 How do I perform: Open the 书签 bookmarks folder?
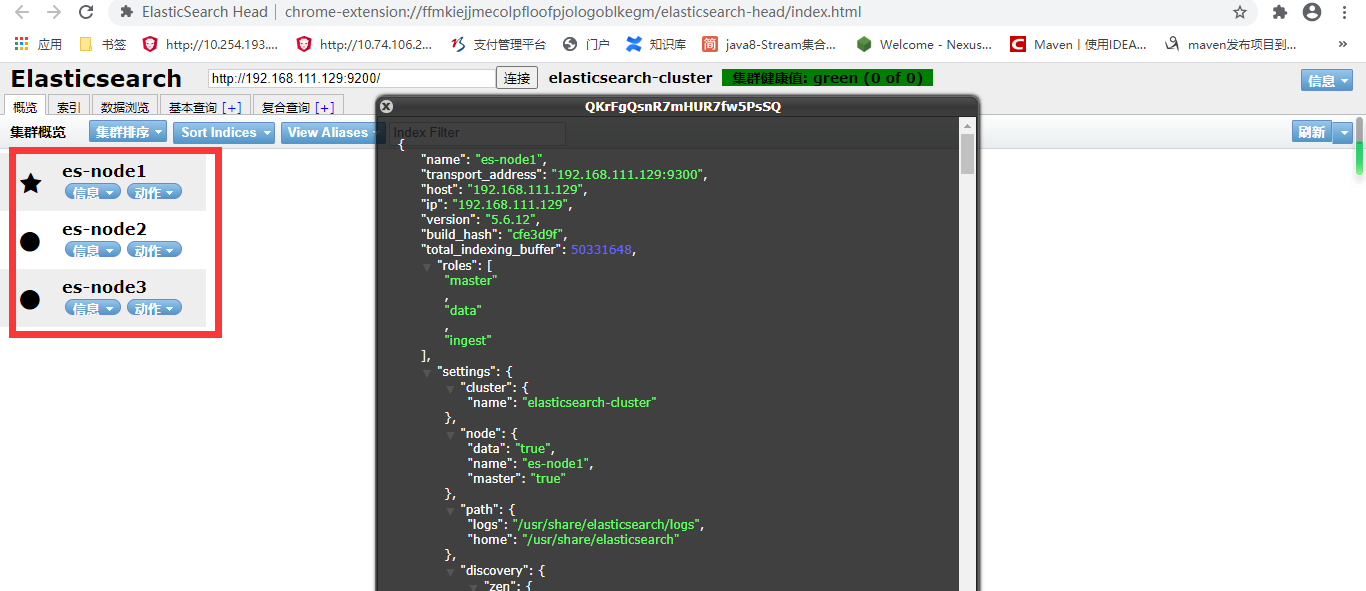[x=102, y=44]
